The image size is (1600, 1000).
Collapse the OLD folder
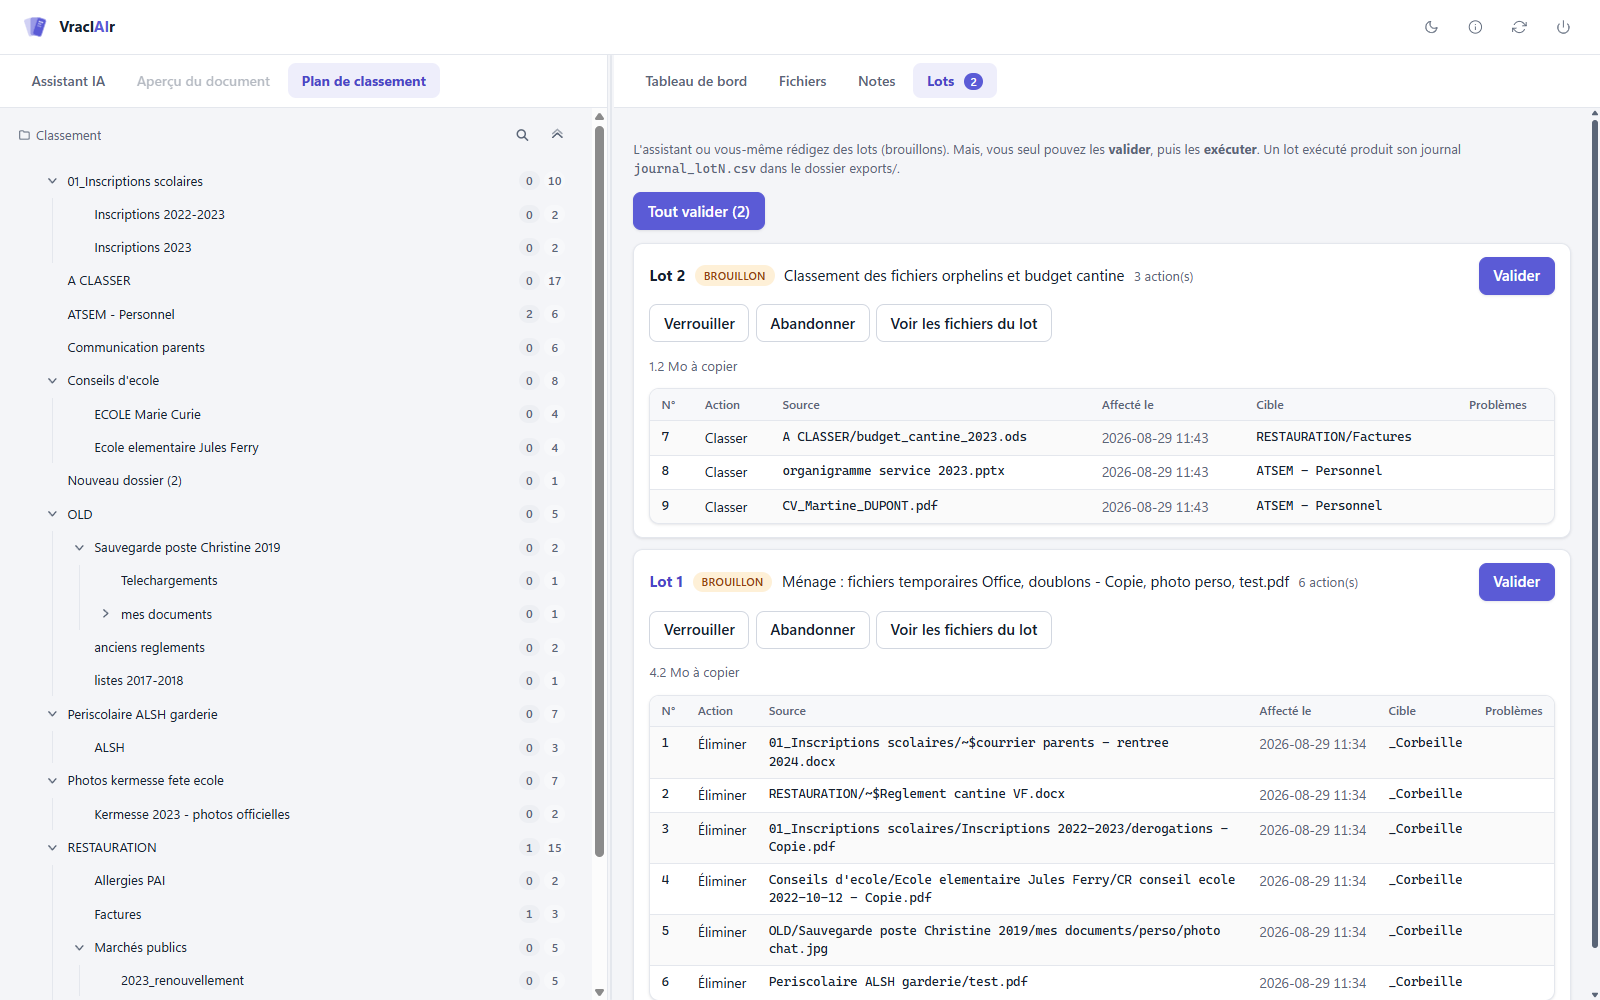pyautogui.click(x=52, y=514)
